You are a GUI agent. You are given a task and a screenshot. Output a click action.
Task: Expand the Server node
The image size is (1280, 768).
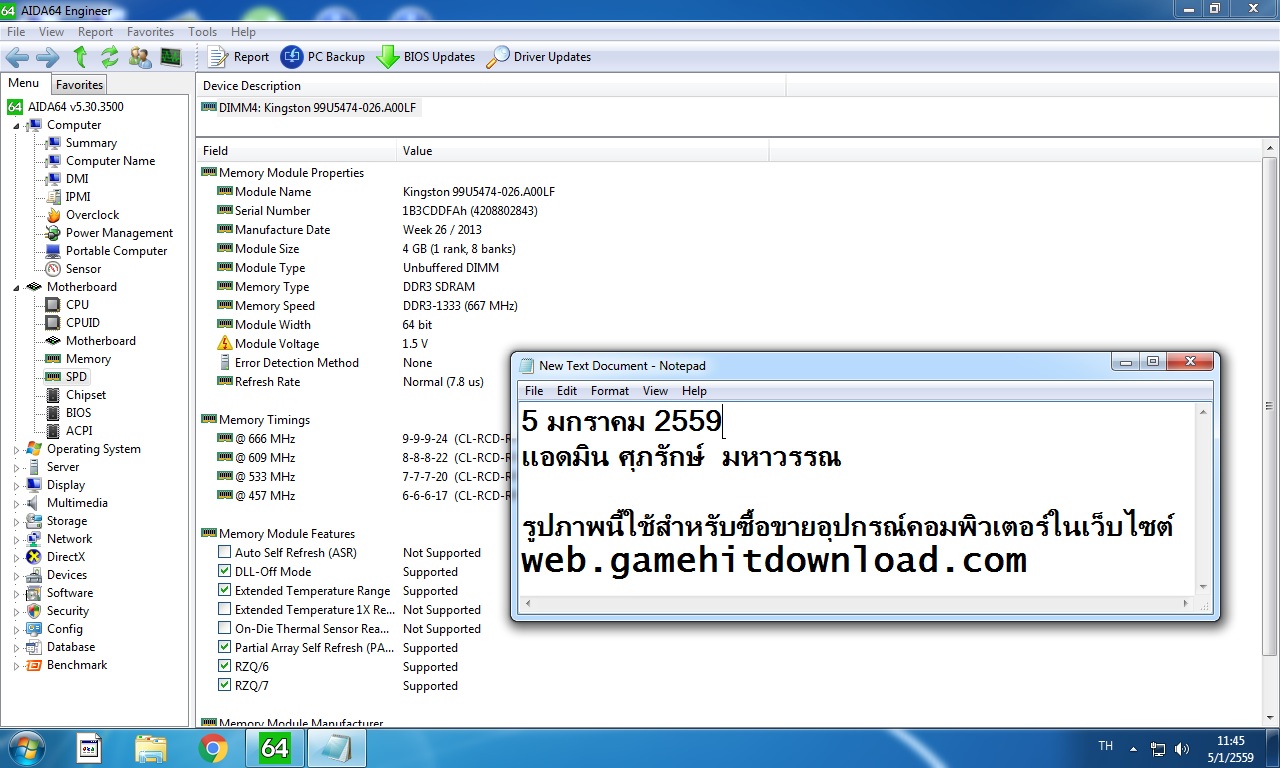click(16, 468)
